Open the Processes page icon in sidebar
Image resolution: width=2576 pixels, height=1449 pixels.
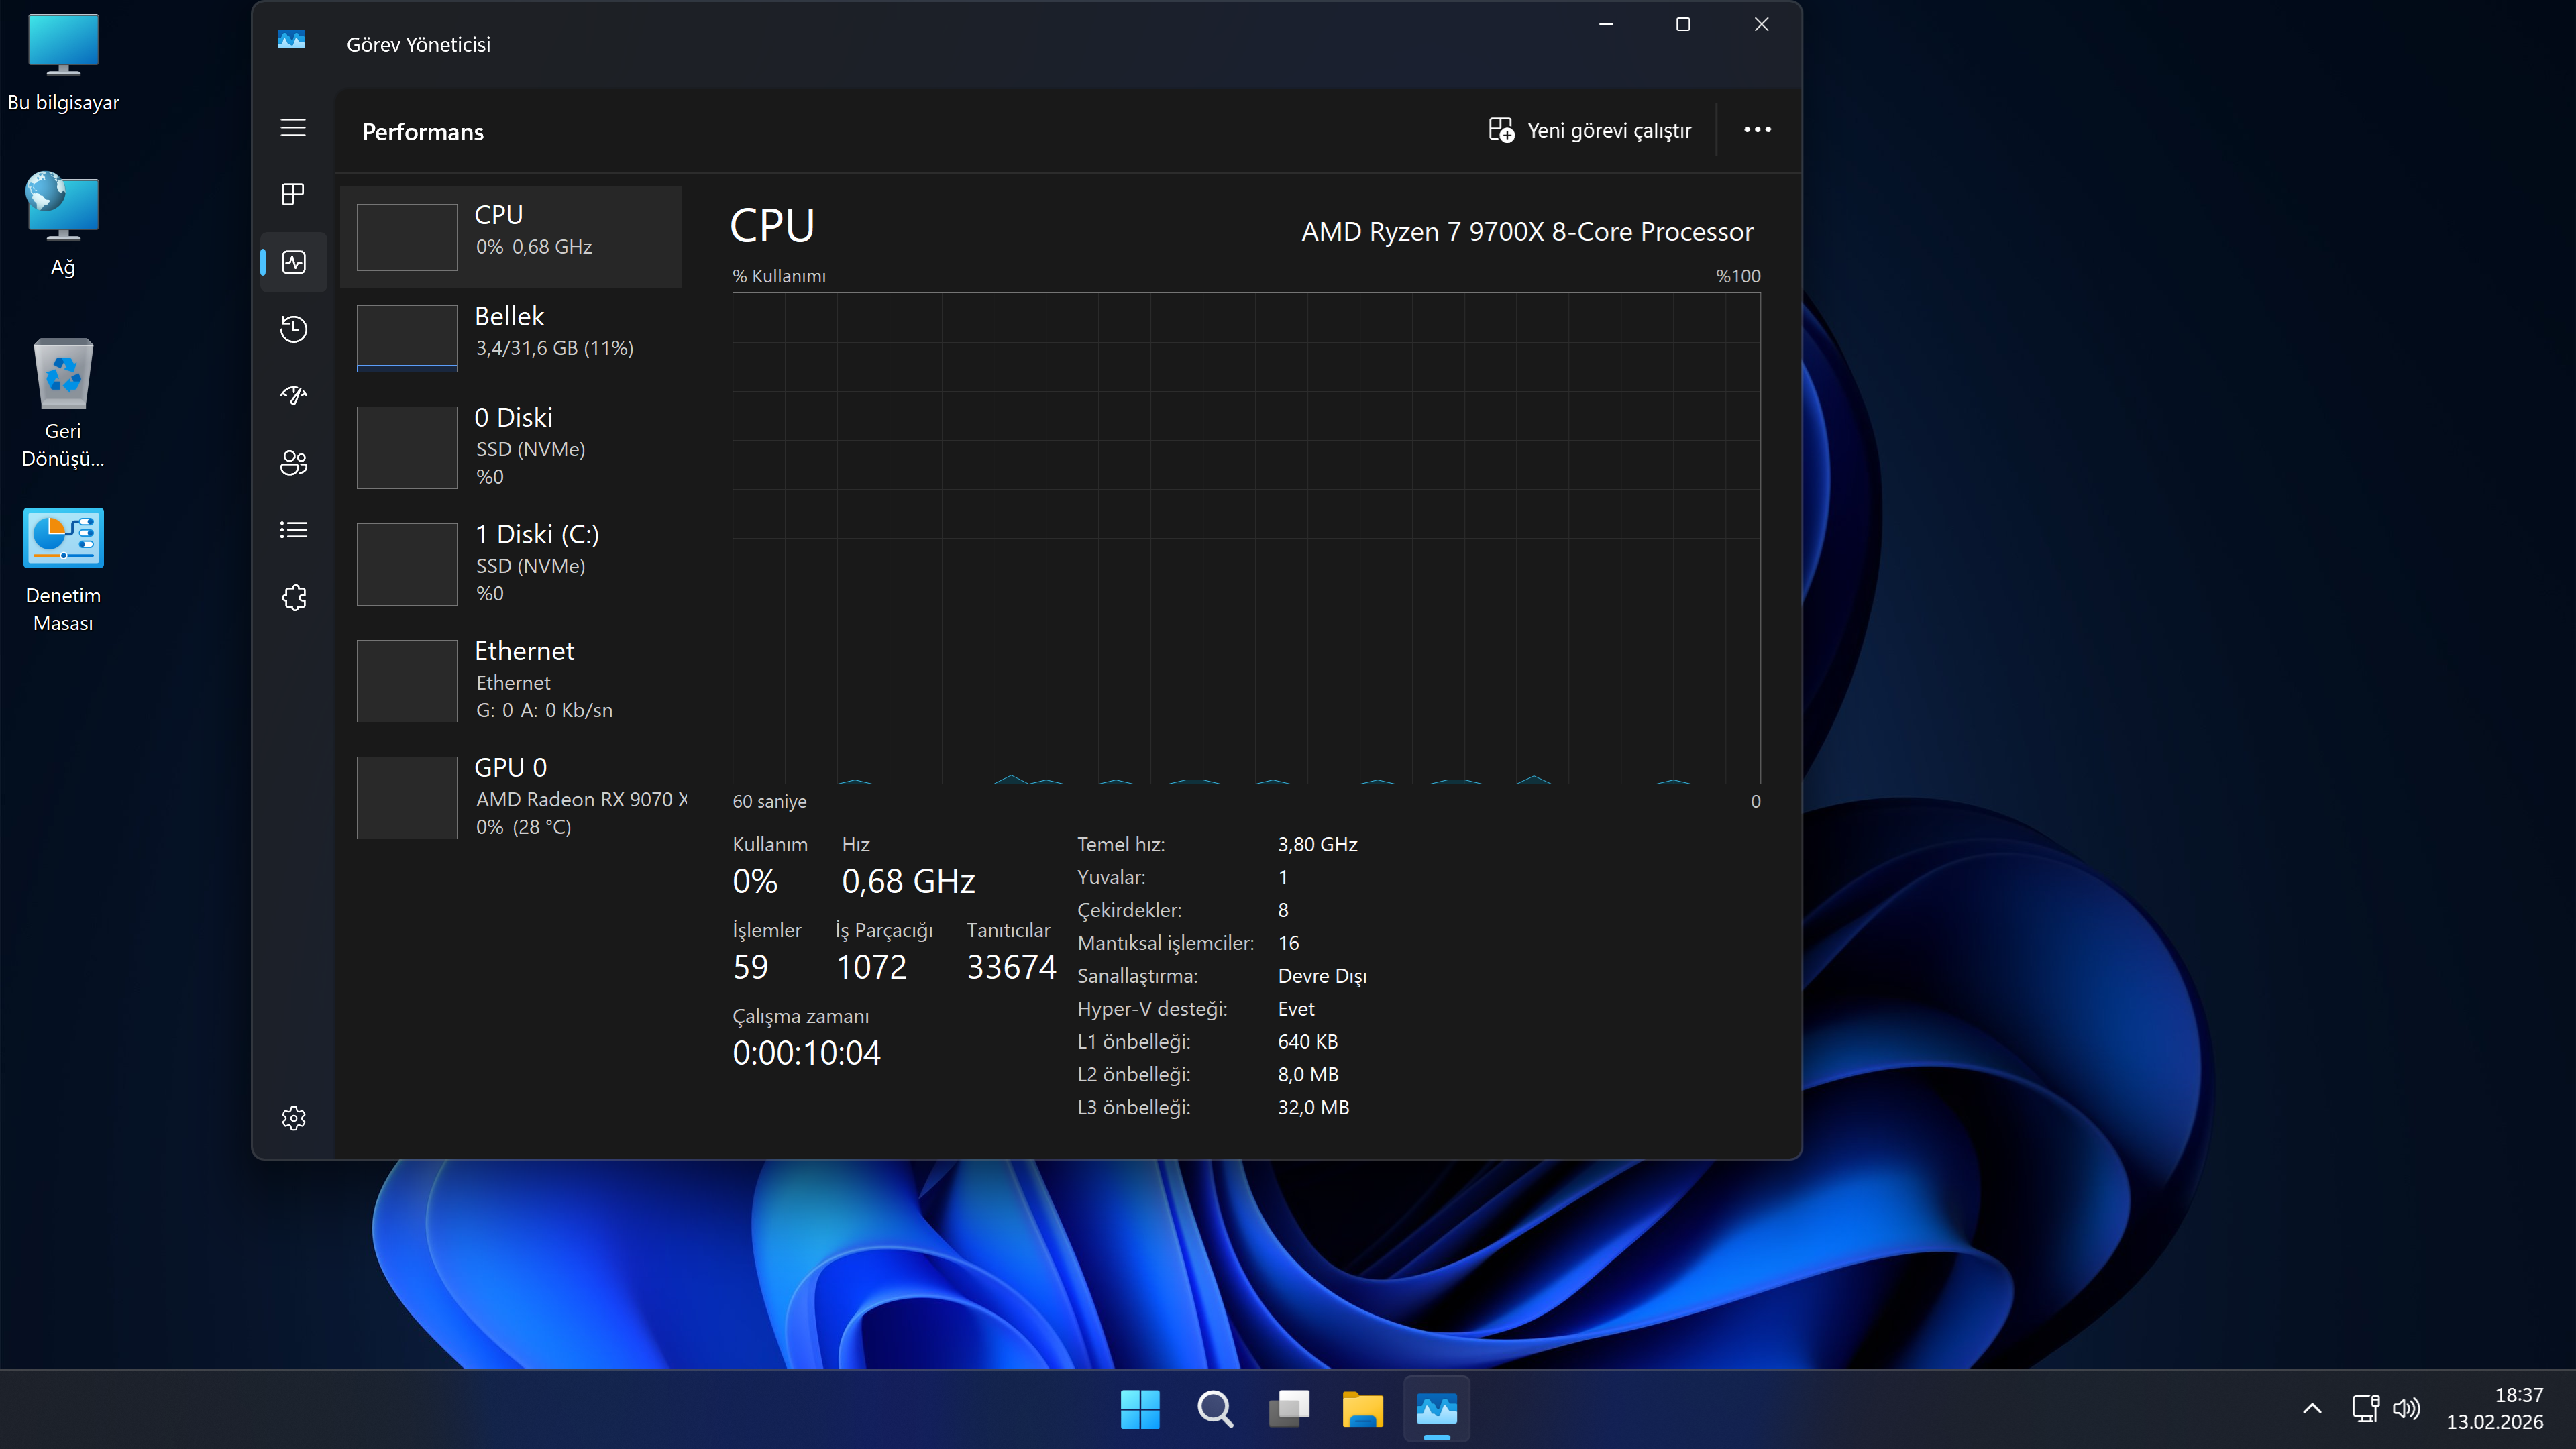[x=293, y=194]
